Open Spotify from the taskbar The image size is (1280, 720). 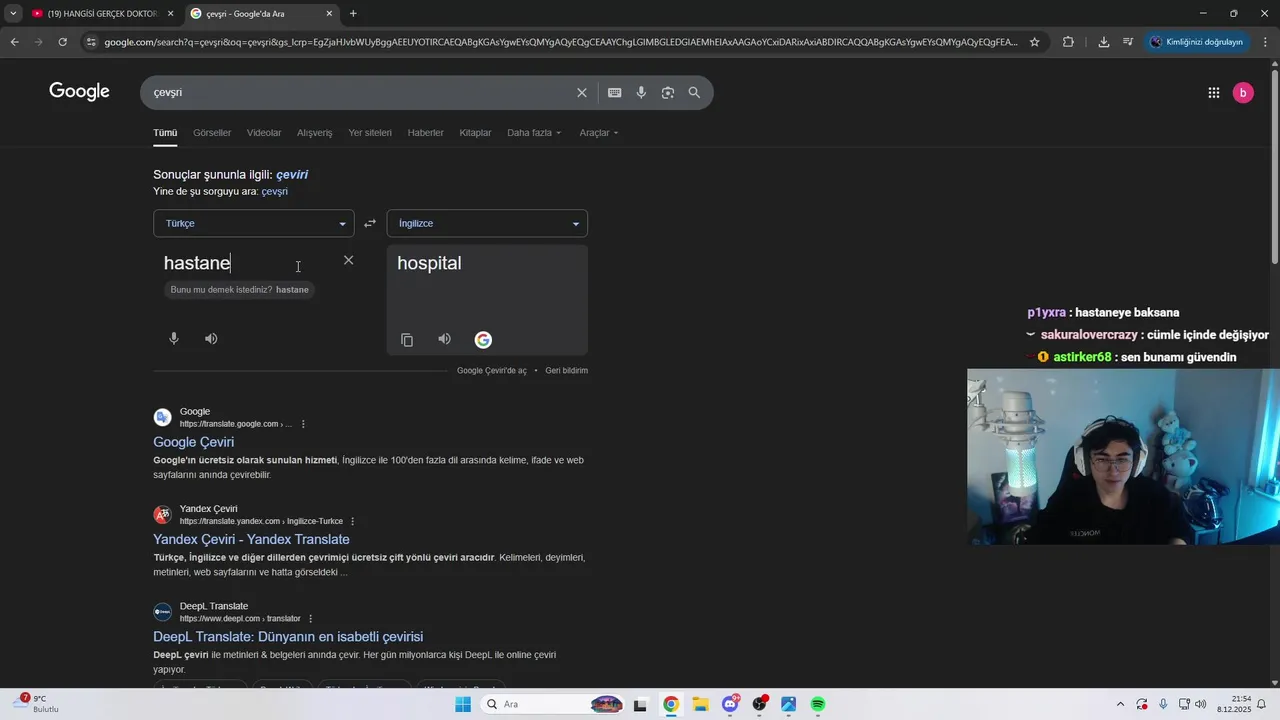[x=818, y=704]
